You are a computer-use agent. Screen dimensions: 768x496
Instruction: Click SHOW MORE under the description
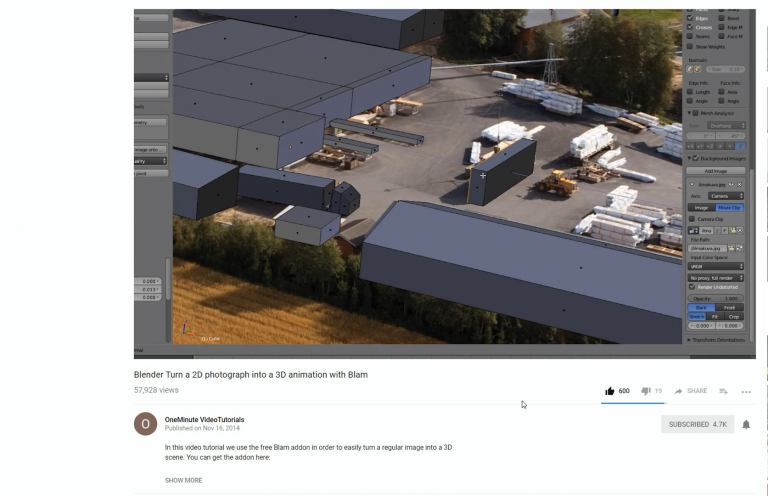pos(184,480)
